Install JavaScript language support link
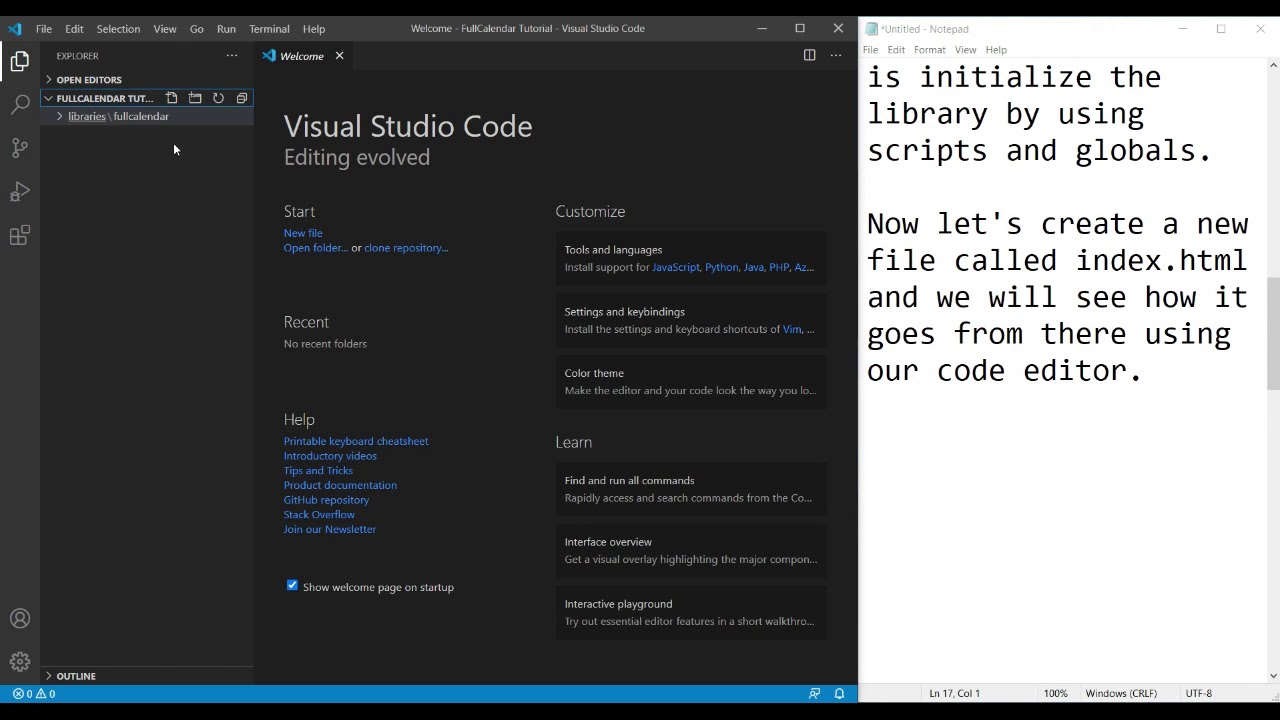This screenshot has width=1280, height=720. coord(676,267)
